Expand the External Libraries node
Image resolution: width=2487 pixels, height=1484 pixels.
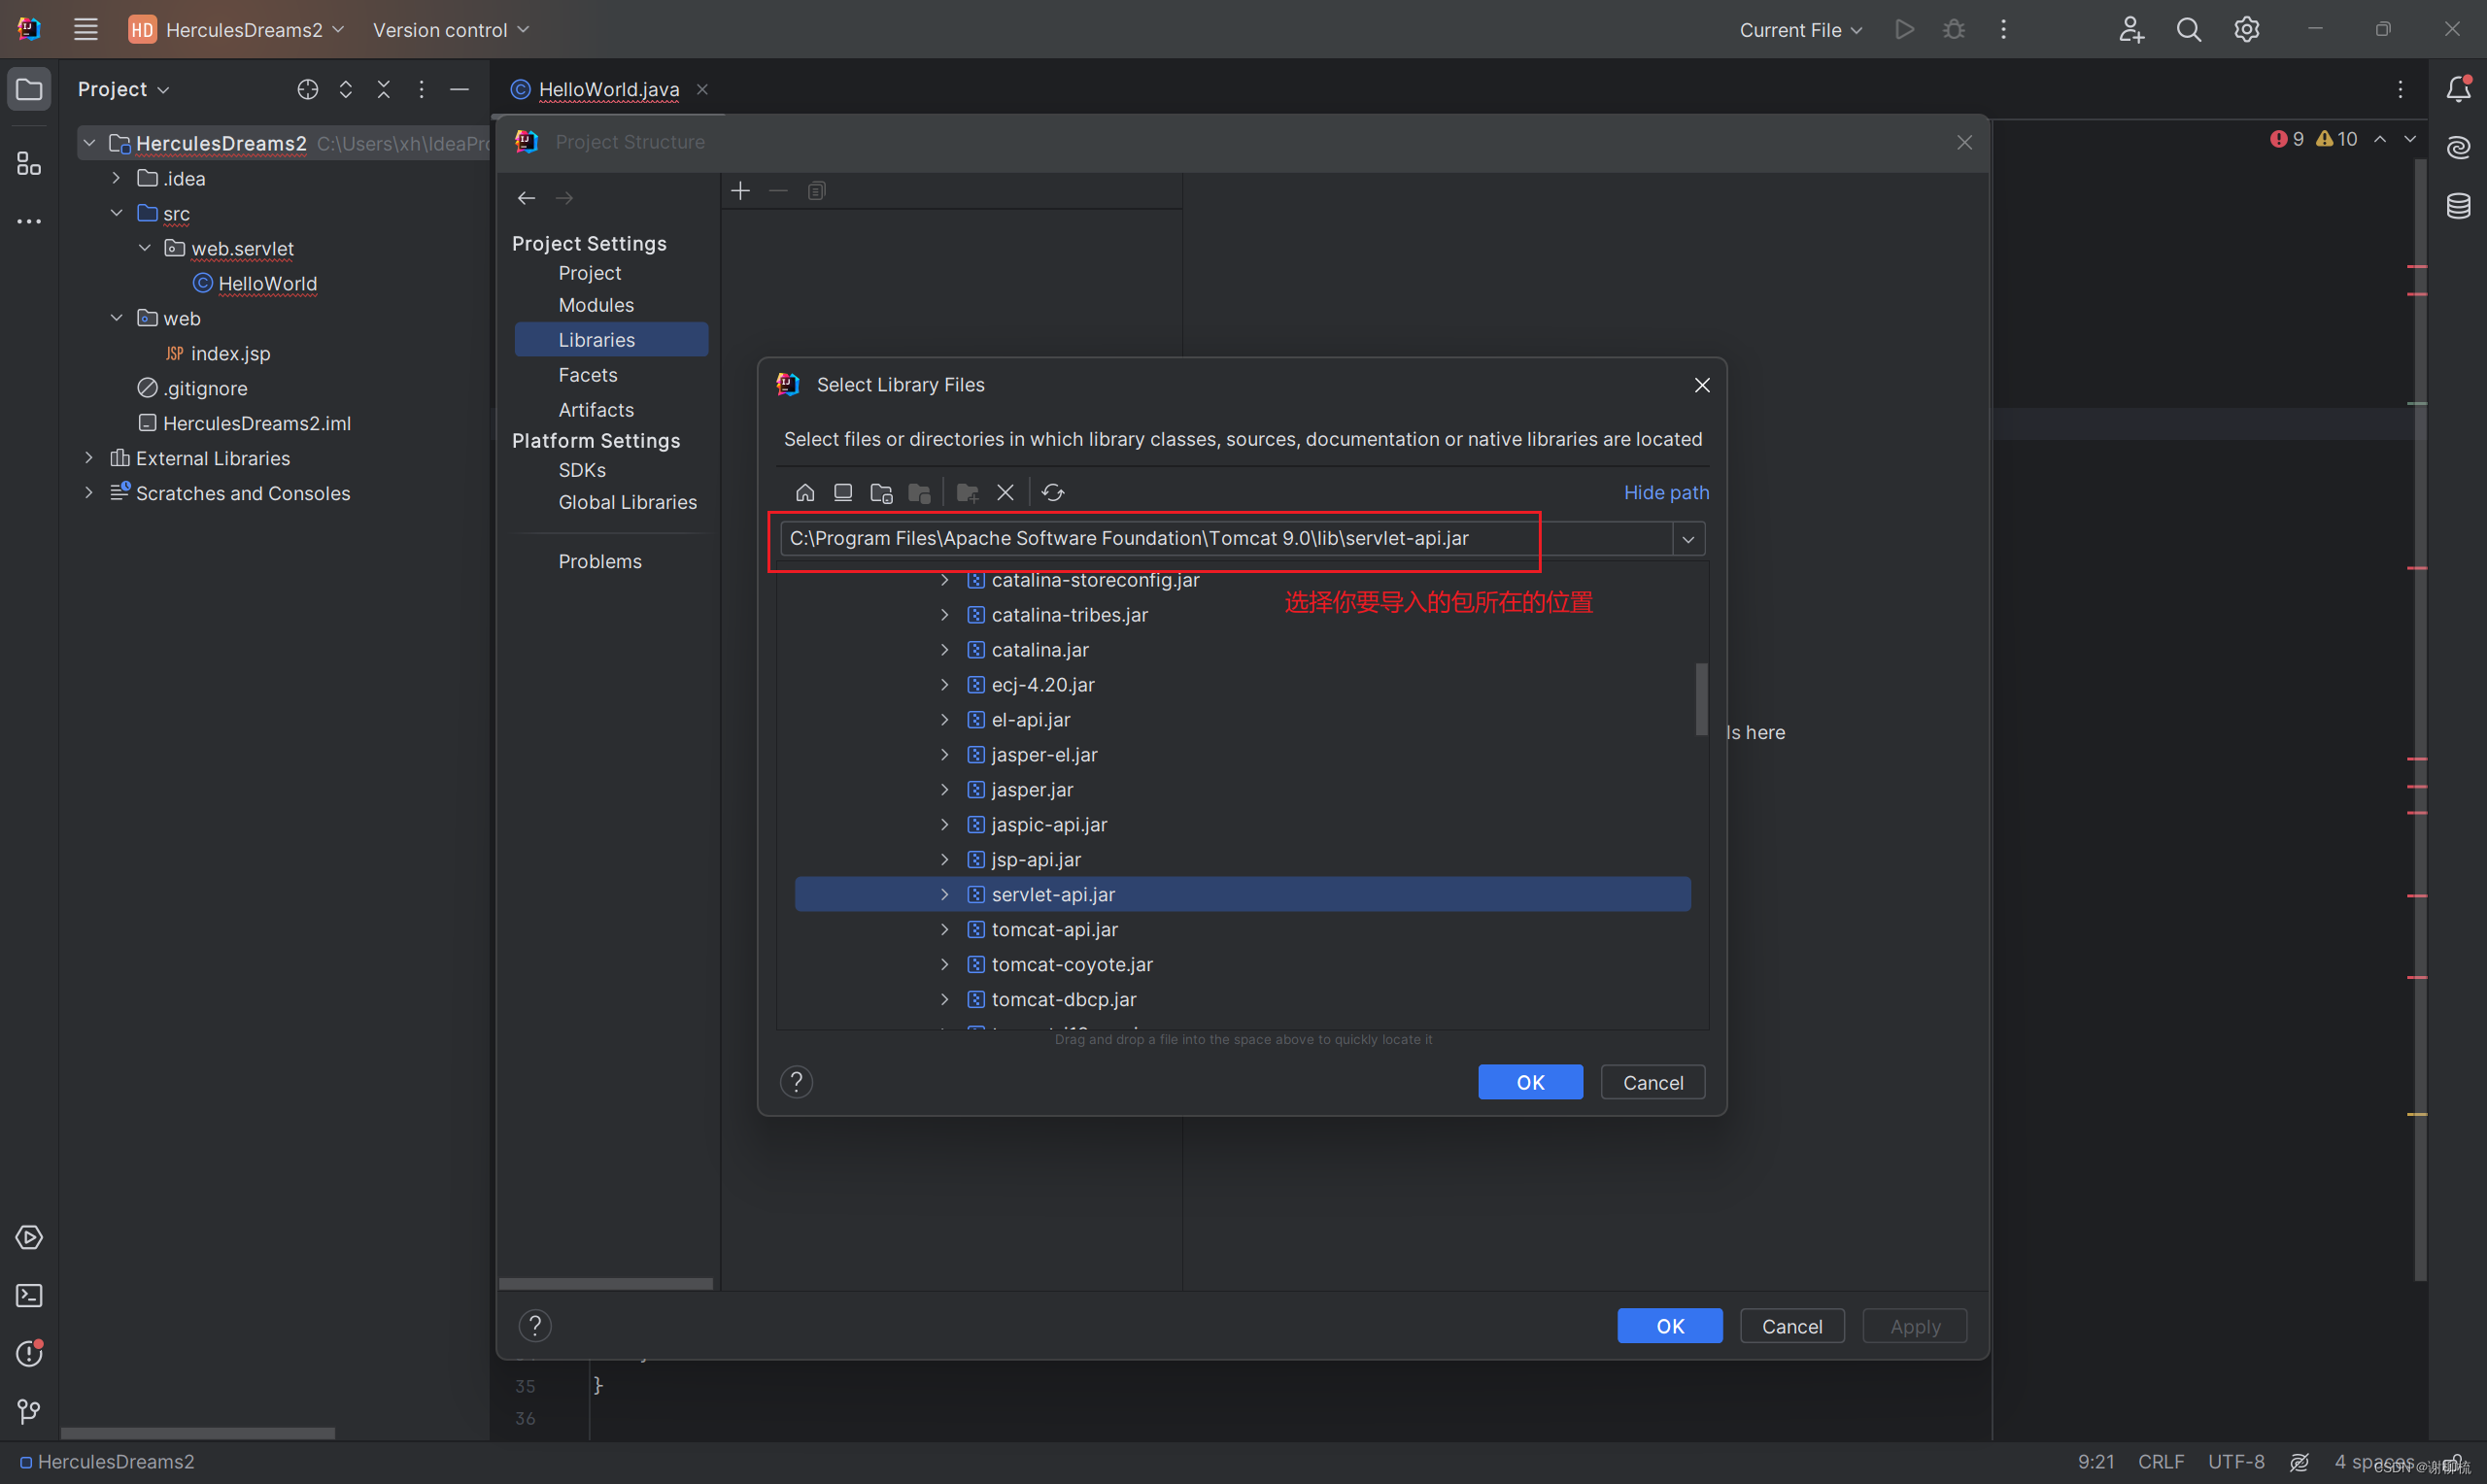pyautogui.click(x=89, y=458)
